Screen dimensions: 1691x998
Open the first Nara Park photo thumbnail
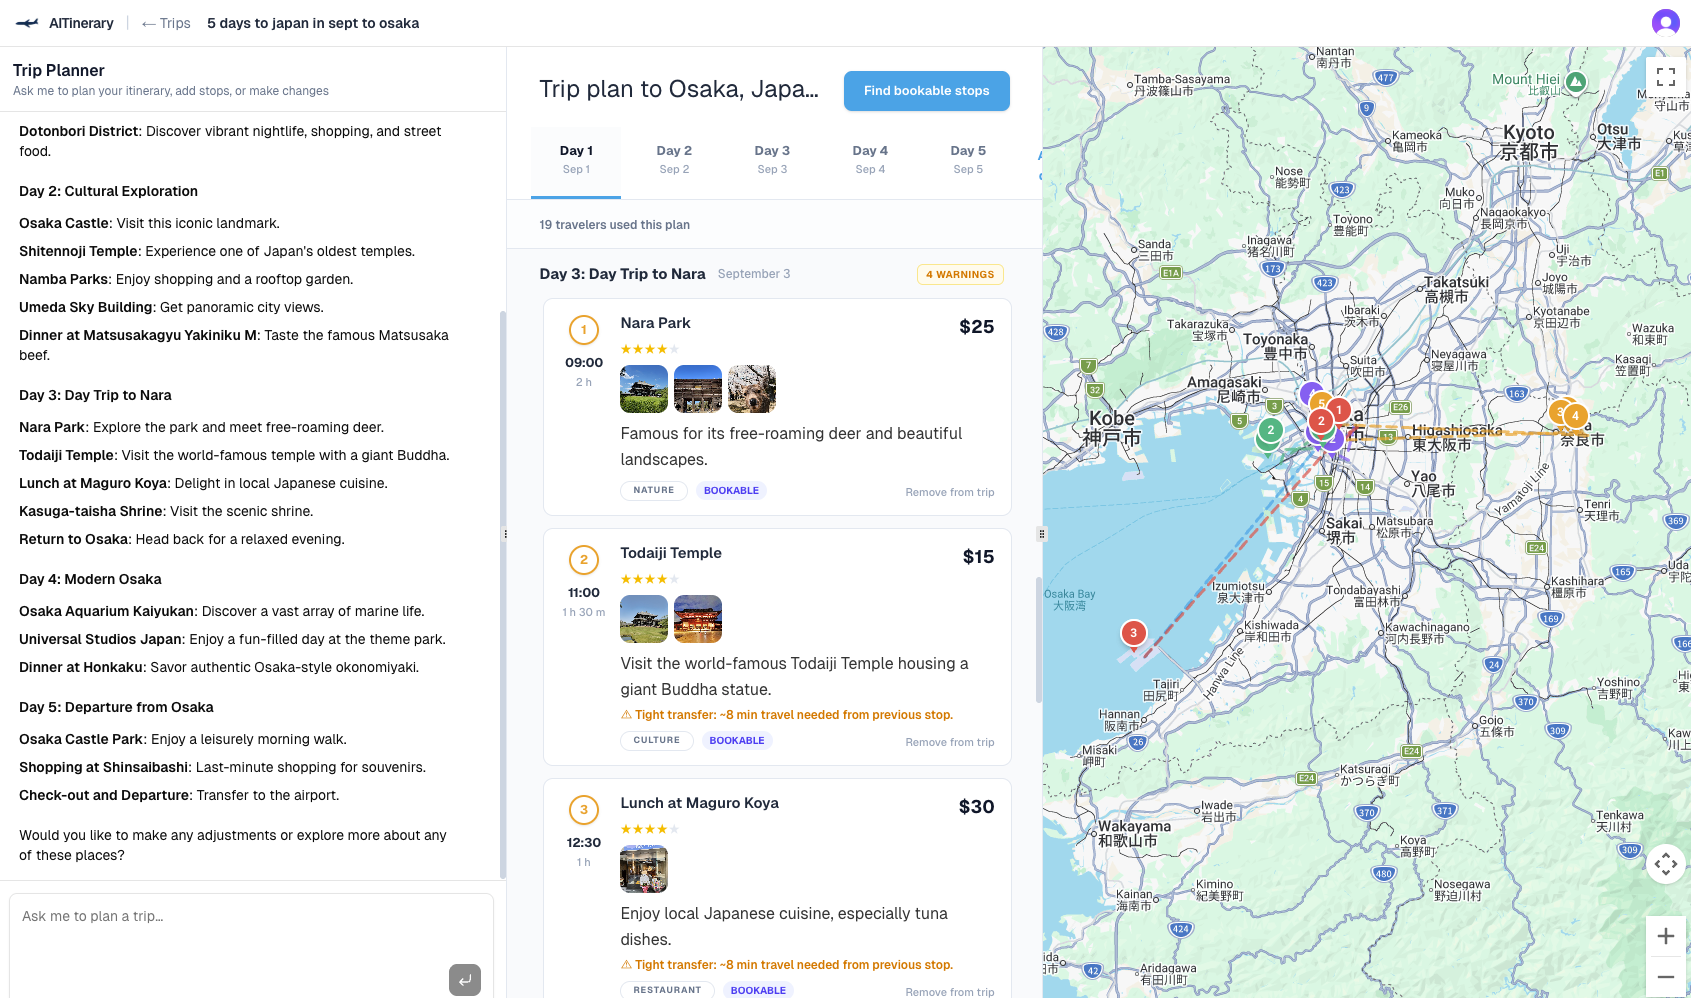click(644, 389)
